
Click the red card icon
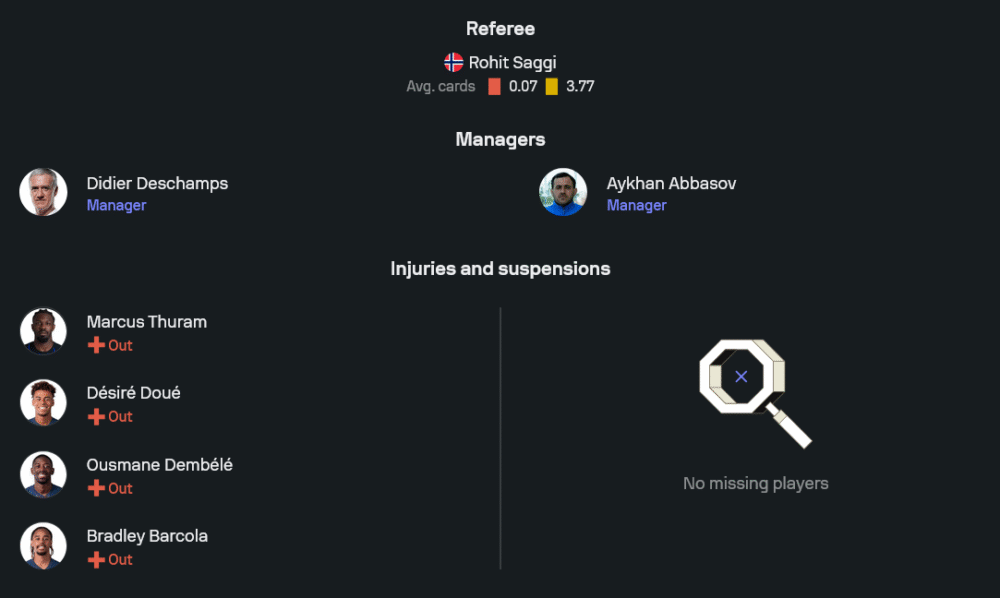(494, 87)
